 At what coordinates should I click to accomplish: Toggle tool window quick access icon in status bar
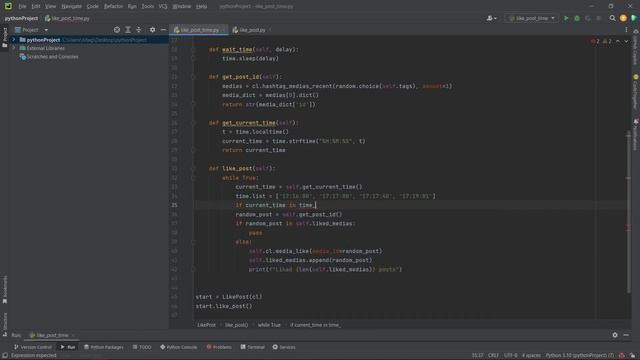click(5, 356)
